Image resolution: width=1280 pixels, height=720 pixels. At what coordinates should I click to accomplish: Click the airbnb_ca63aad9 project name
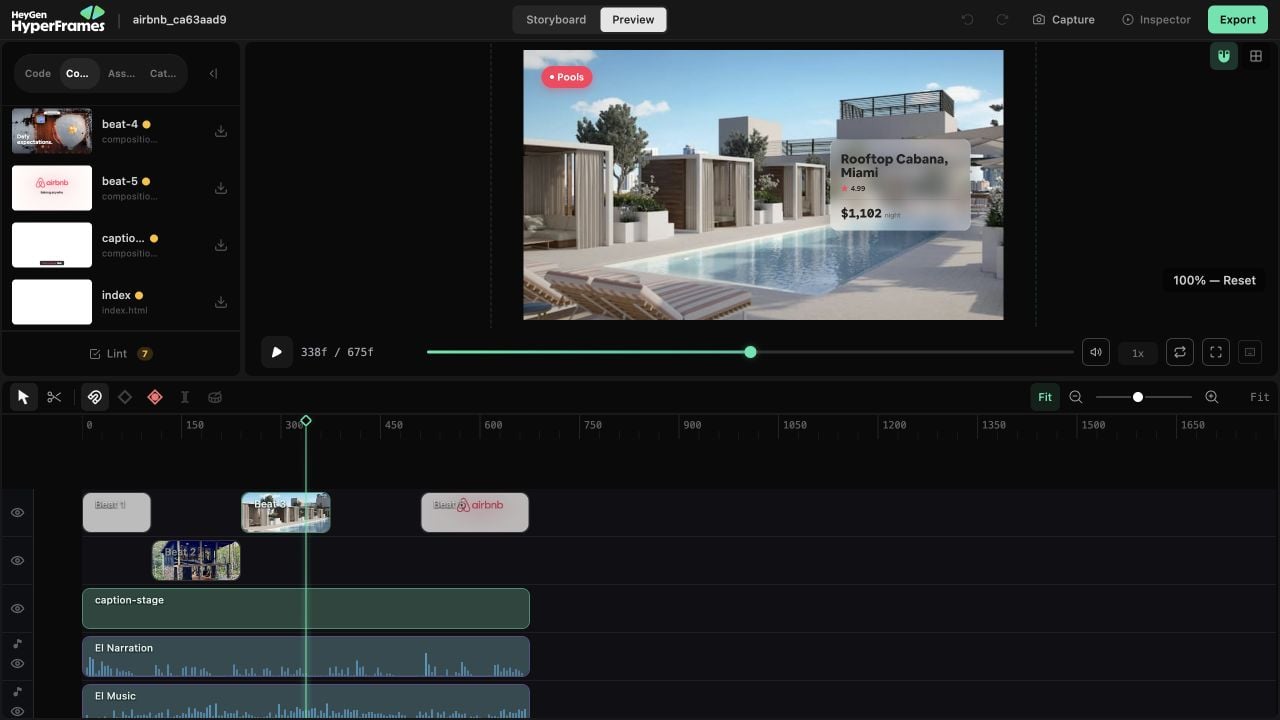pos(180,19)
